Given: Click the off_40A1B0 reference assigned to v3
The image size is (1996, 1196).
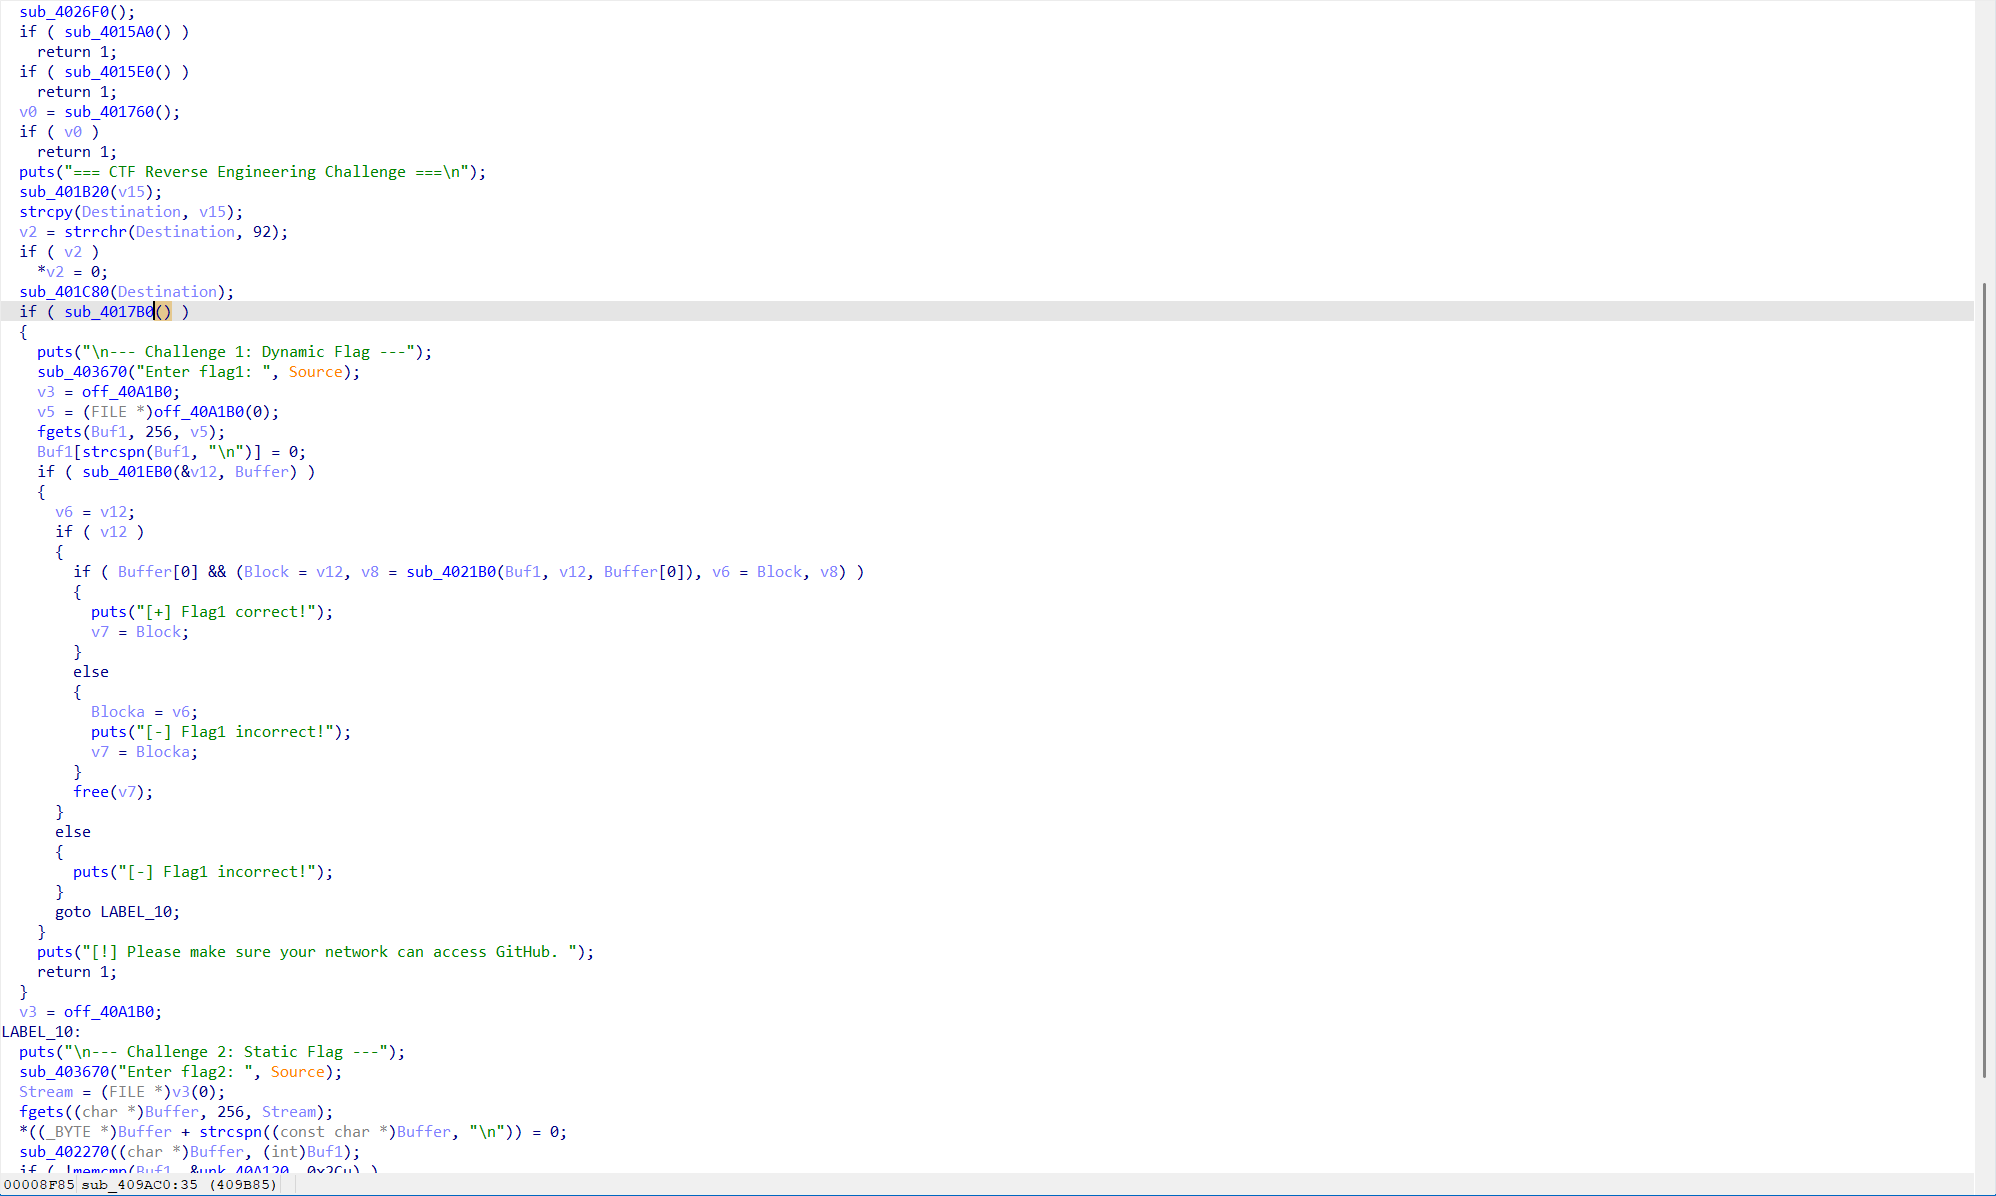Looking at the screenshot, I should 127,392.
